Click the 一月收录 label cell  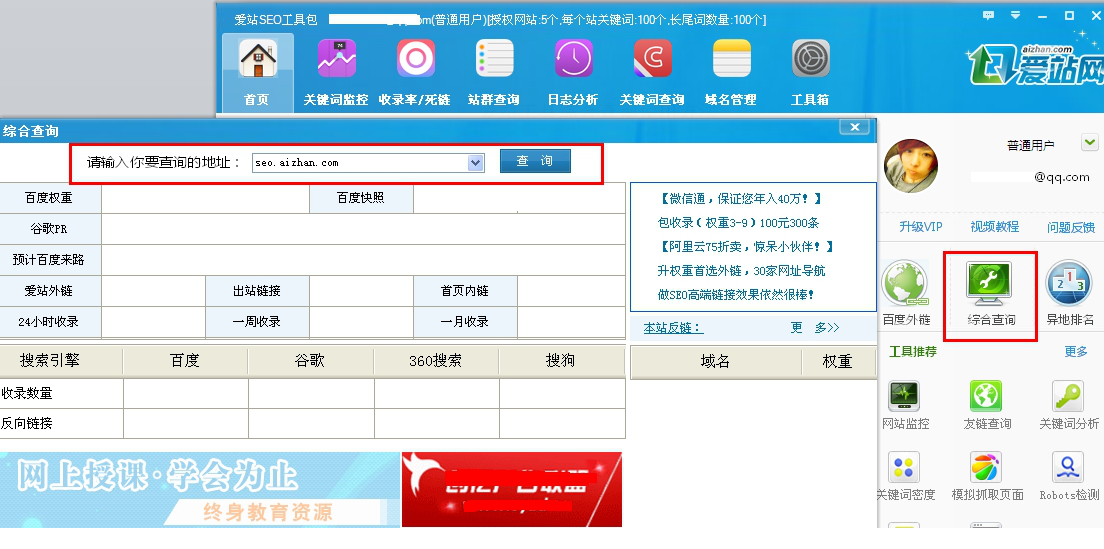(465, 322)
